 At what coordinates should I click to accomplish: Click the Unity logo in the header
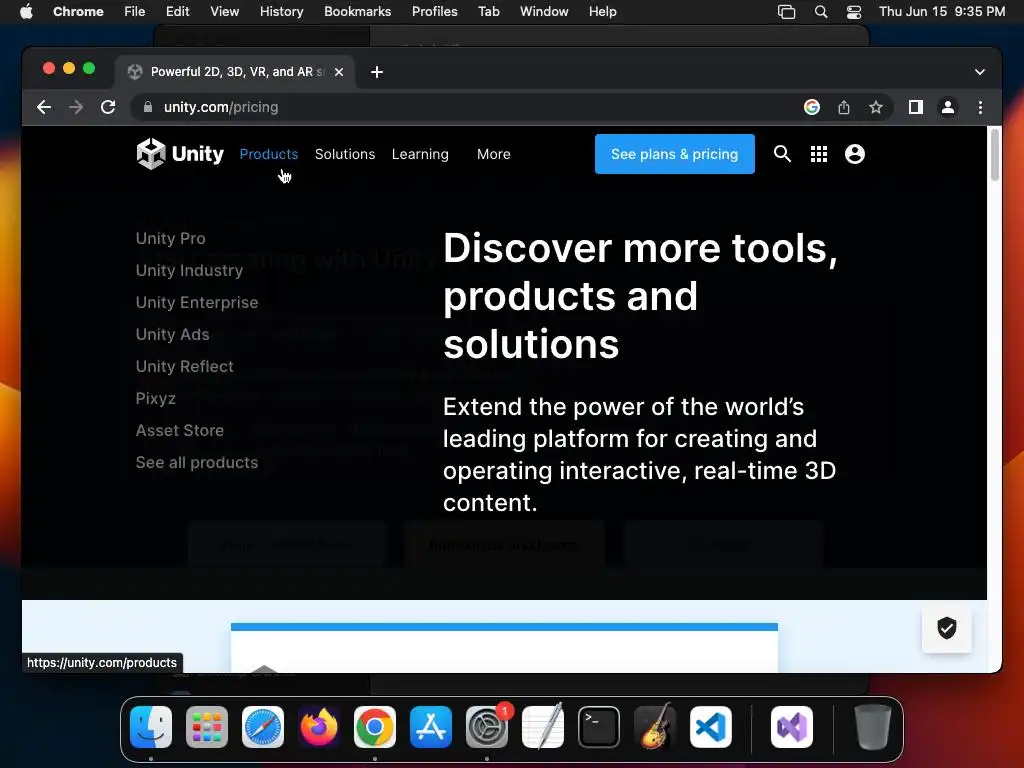[x=180, y=154]
